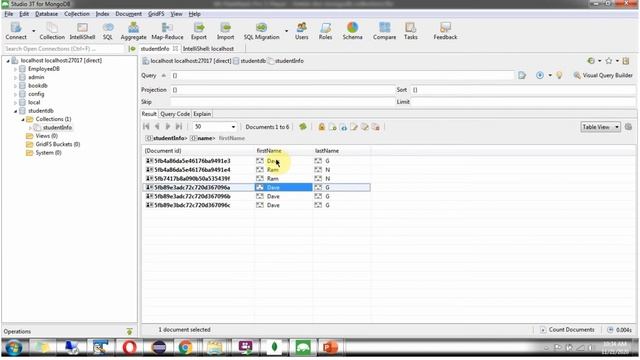Click the lightbulb query hint icon
This screenshot has width=640, height=360.
(x=560, y=76)
